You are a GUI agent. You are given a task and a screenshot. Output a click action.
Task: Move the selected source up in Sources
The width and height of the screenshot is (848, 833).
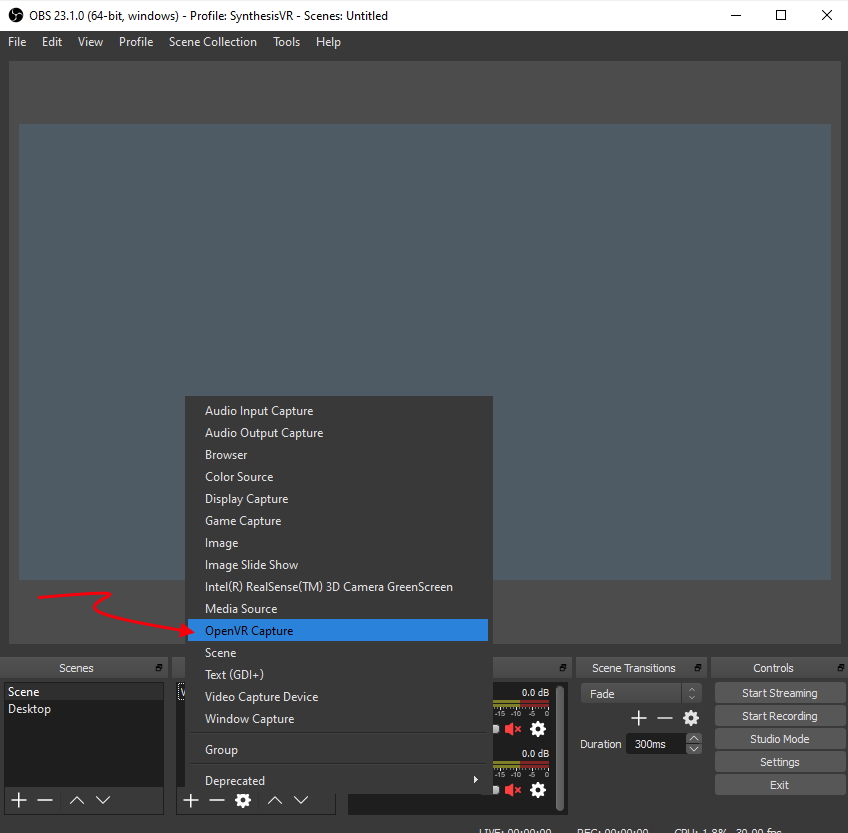pos(275,800)
